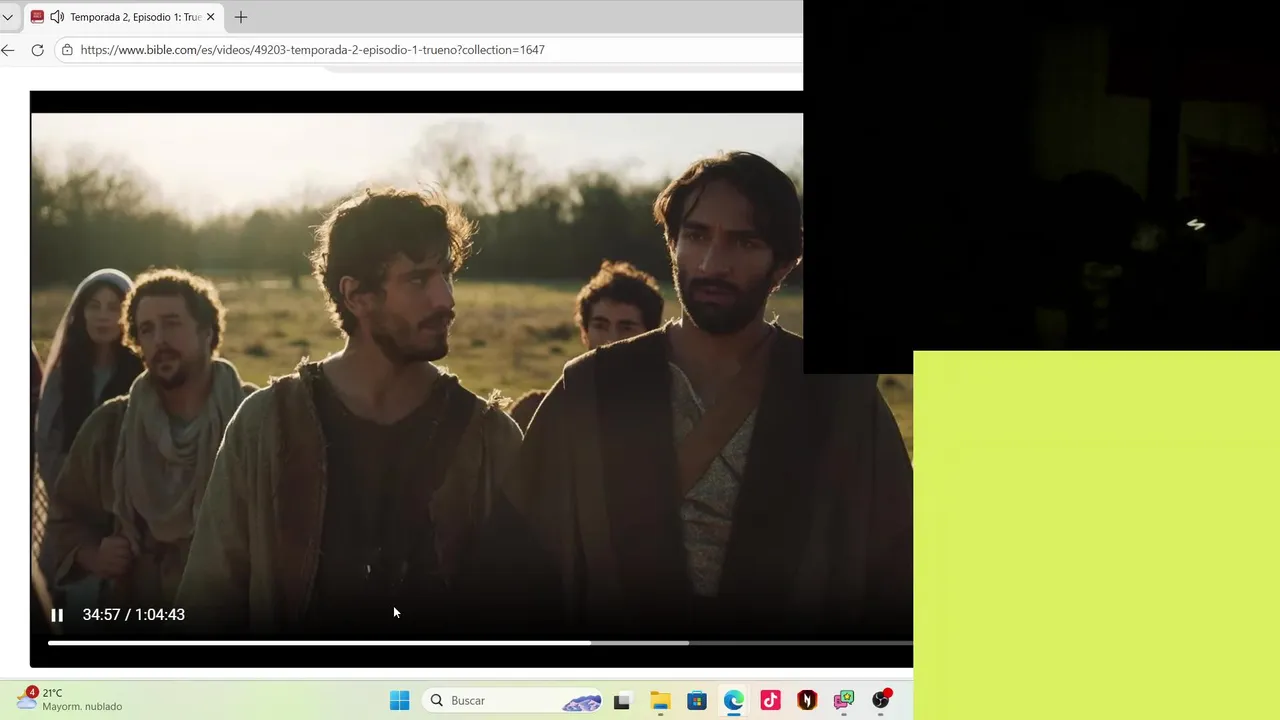Click the Bible tab favicon
The image size is (1280, 720).
[x=37, y=17]
